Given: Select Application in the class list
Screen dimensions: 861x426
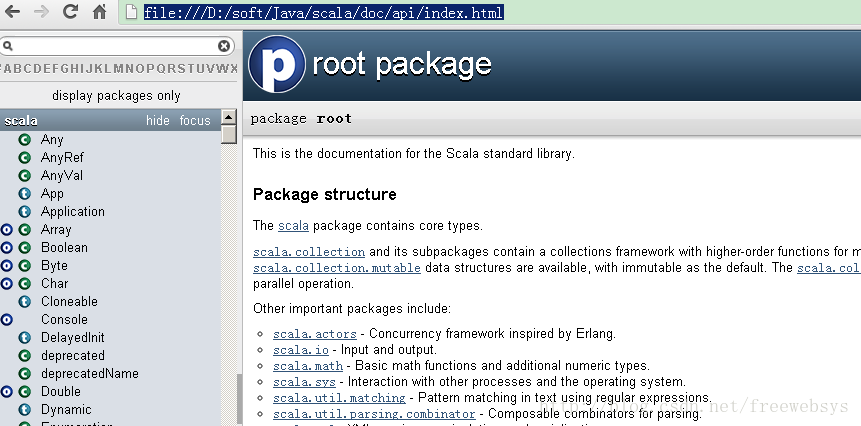Looking at the screenshot, I should 72,212.
